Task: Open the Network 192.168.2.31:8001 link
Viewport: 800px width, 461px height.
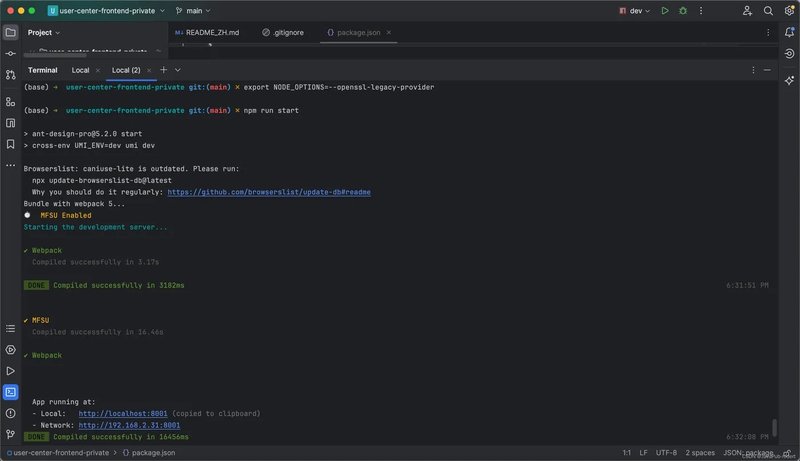Action: tap(129, 425)
